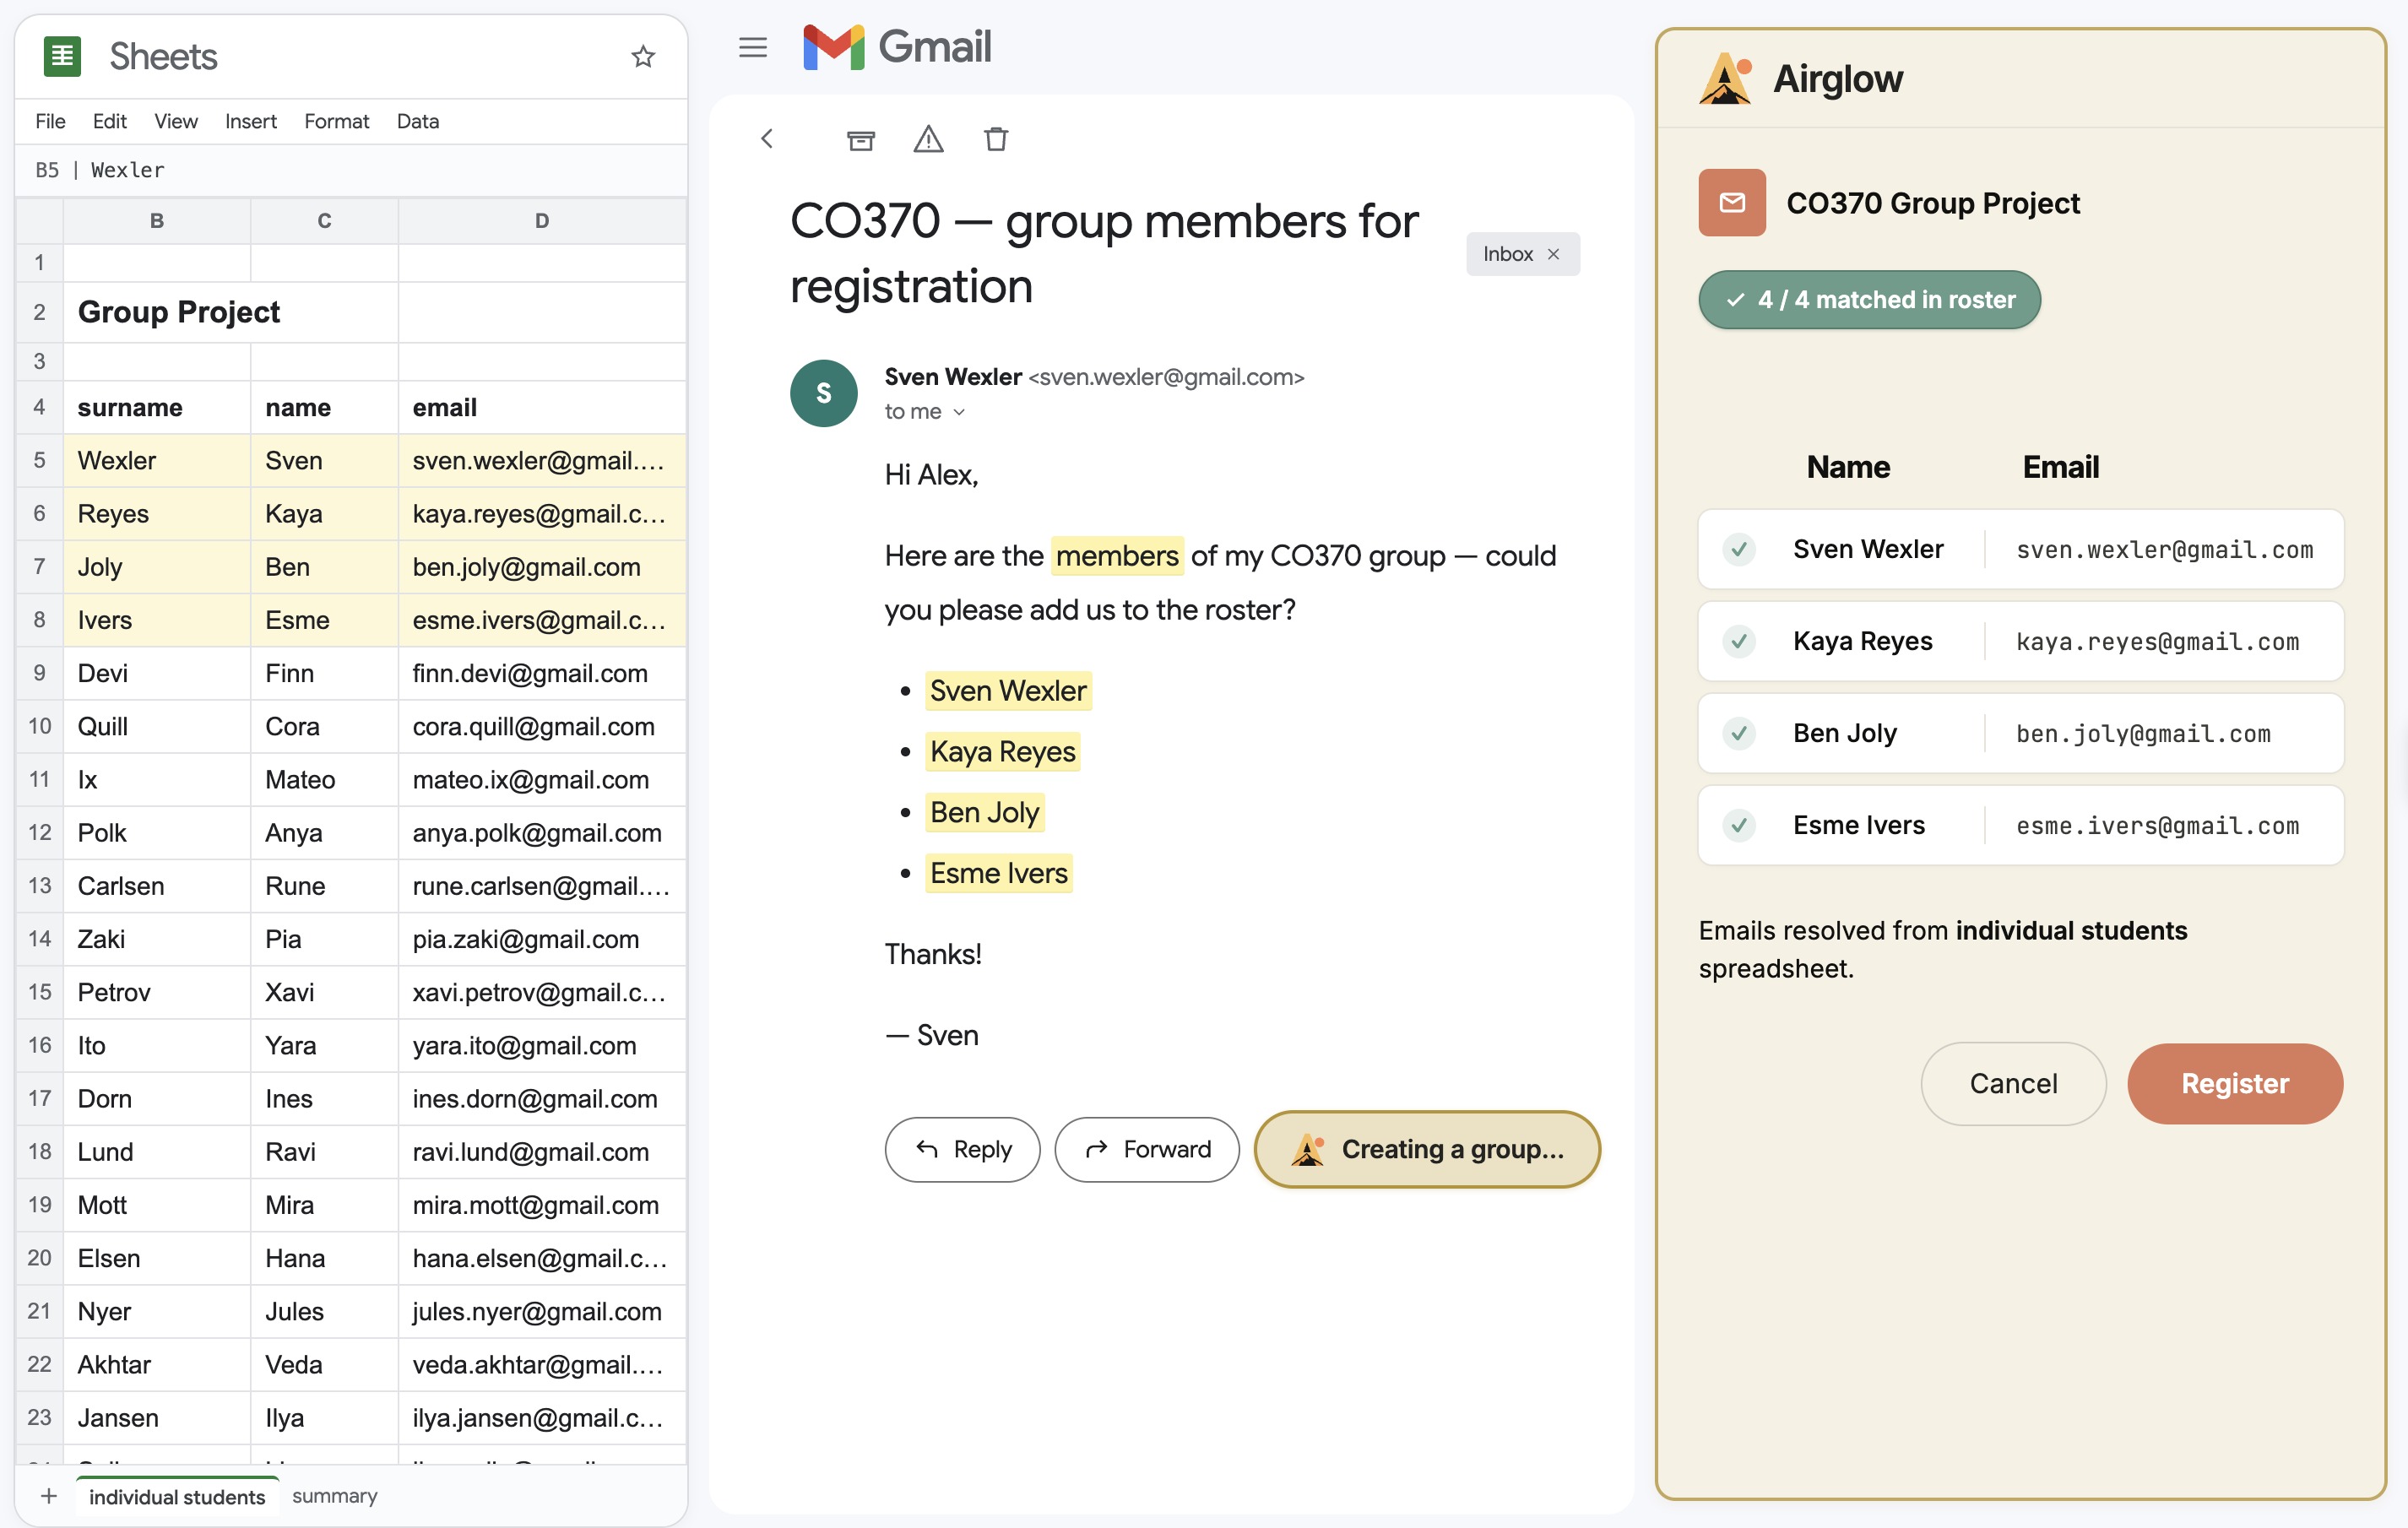Toggle the checkmark for Kaya Reyes
Viewport: 2408px width, 1528px height.
(x=1739, y=641)
